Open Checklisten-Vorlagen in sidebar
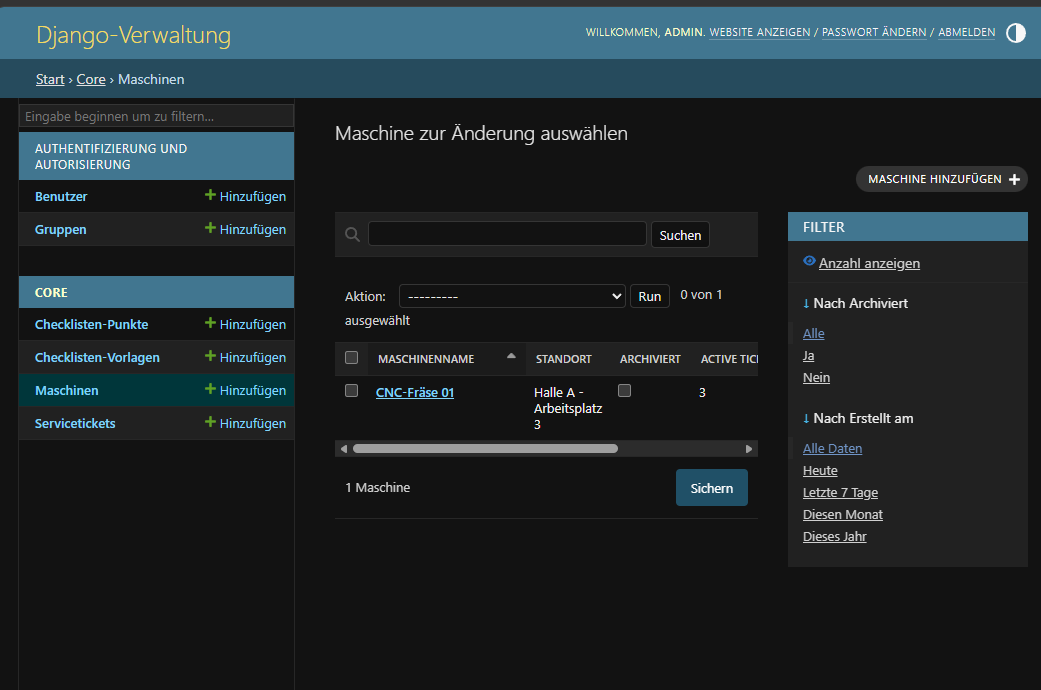 click(97, 358)
